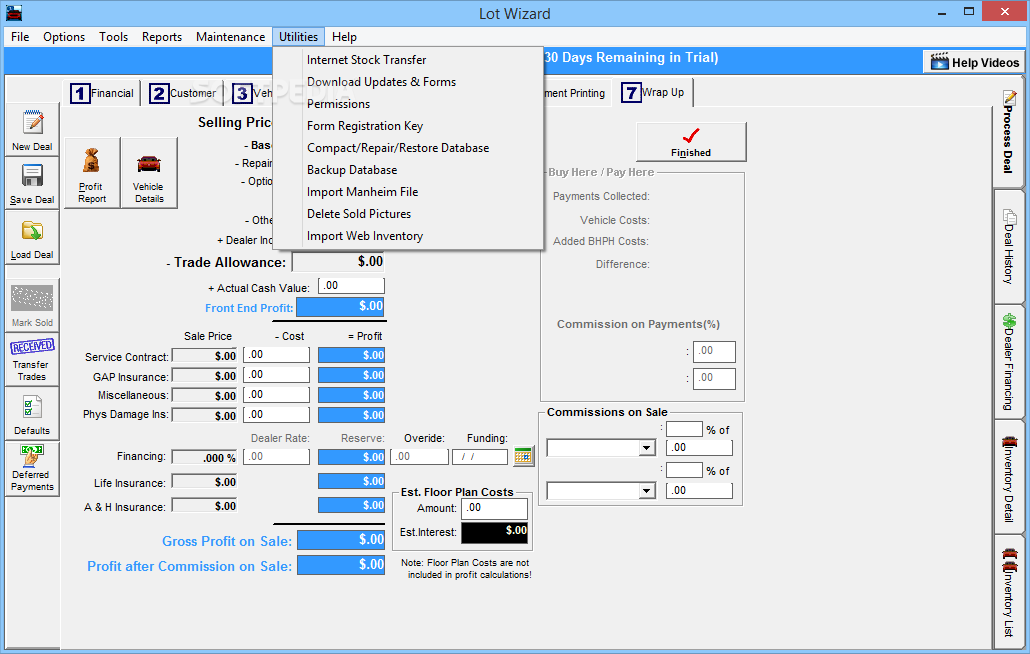Choose Form Registration Key
This screenshot has height=654, width=1030.
coord(409,126)
